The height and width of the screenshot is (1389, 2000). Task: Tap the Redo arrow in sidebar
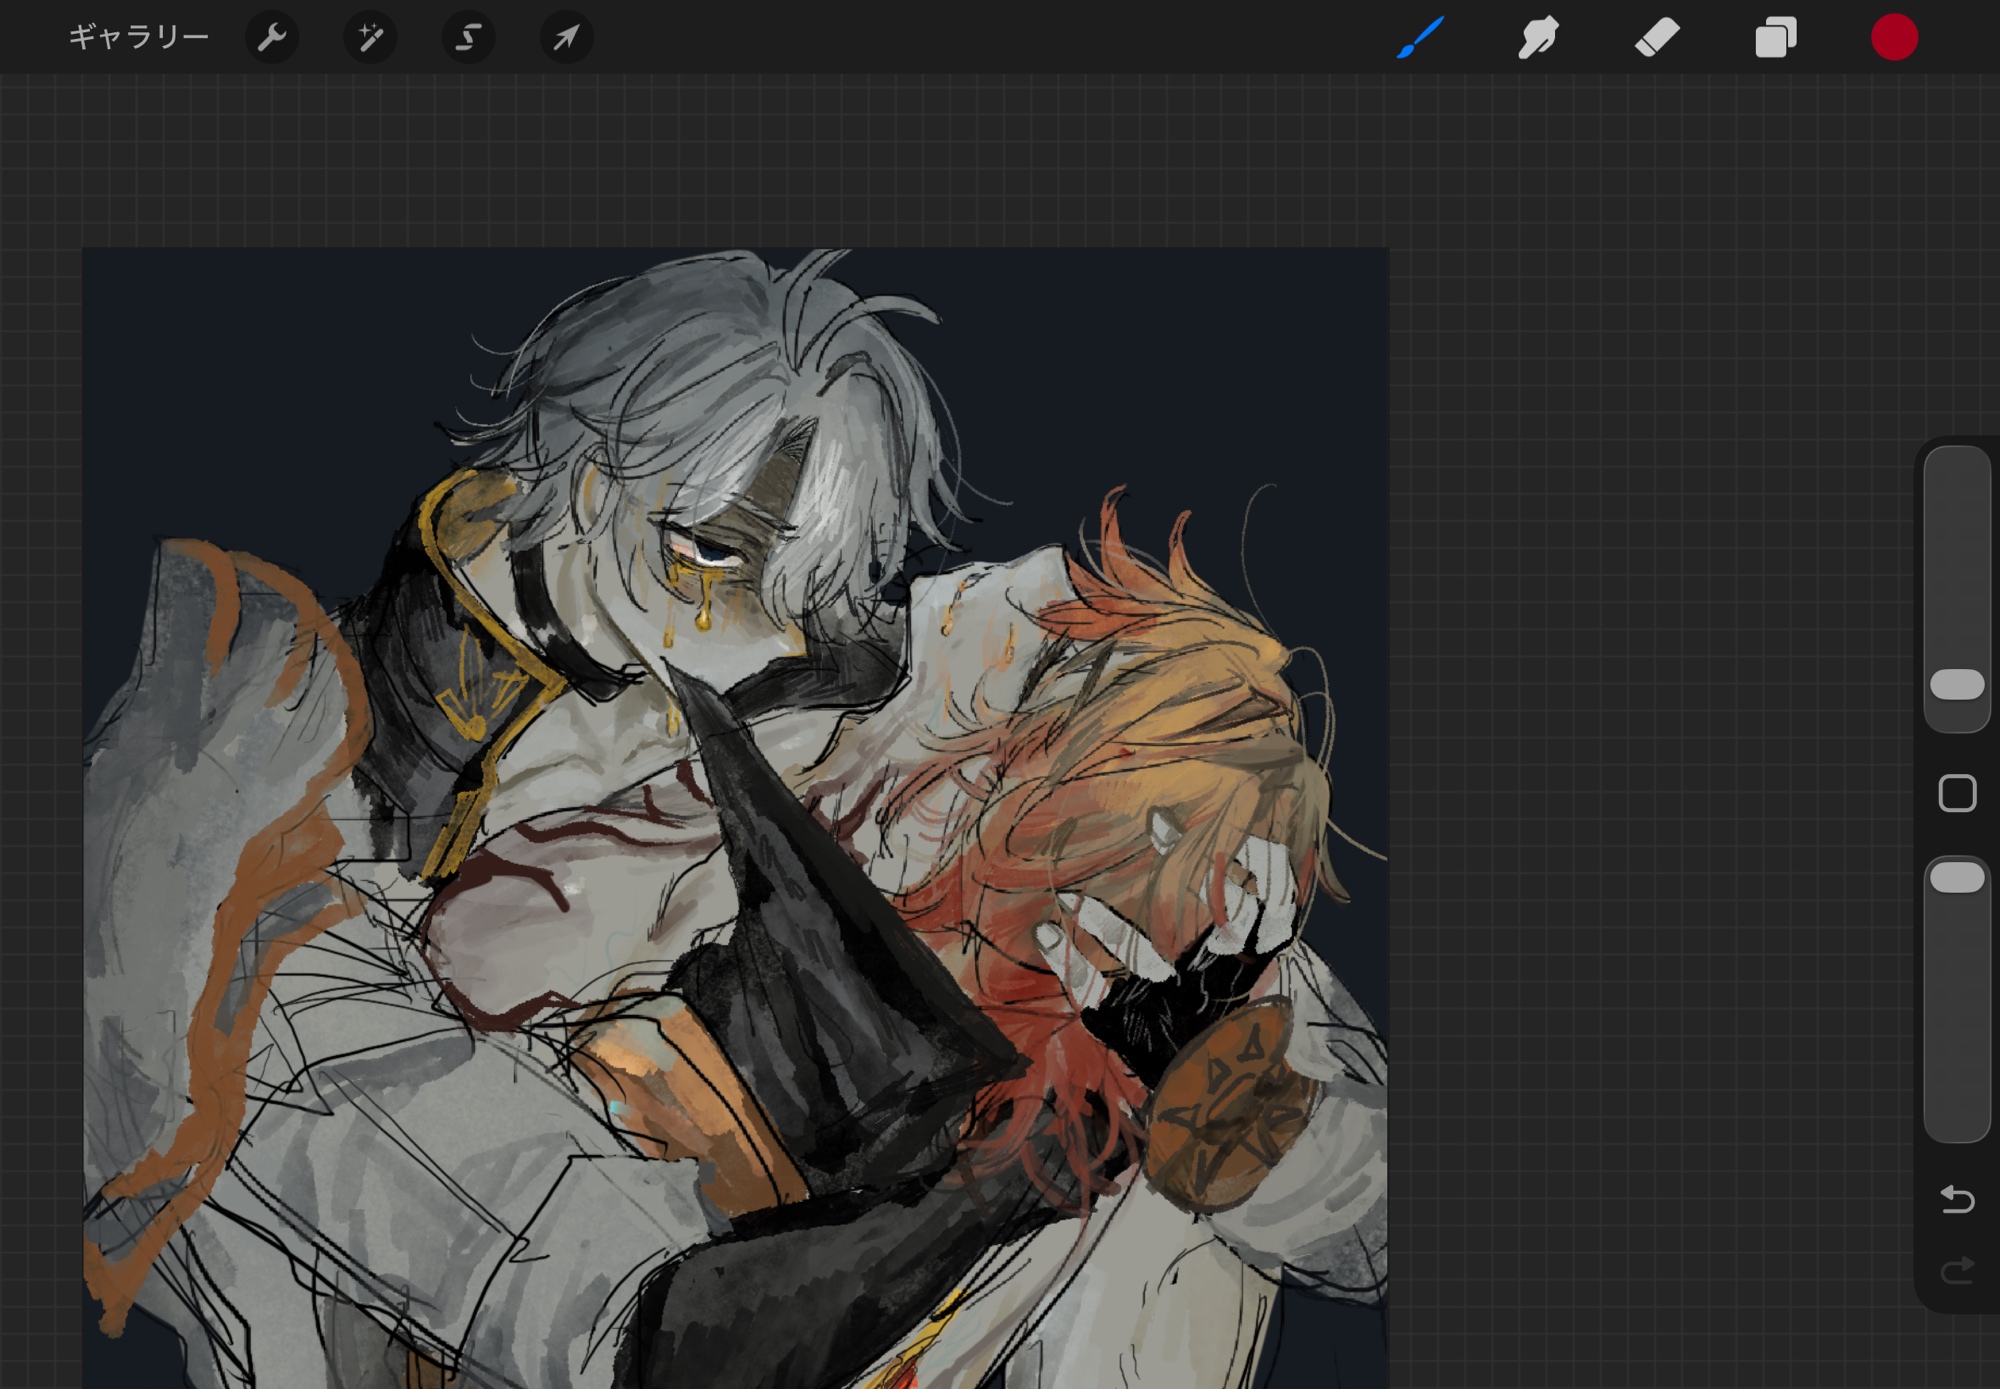click(x=1957, y=1270)
